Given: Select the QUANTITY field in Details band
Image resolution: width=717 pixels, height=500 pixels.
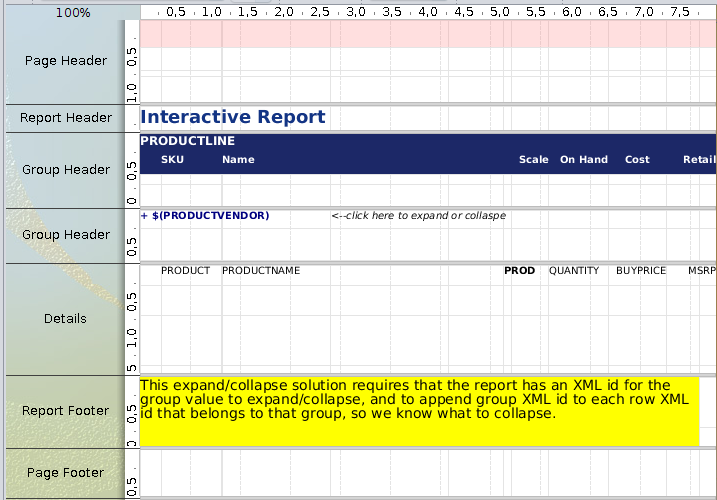Looking at the screenshot, I should tap(574, 270).
